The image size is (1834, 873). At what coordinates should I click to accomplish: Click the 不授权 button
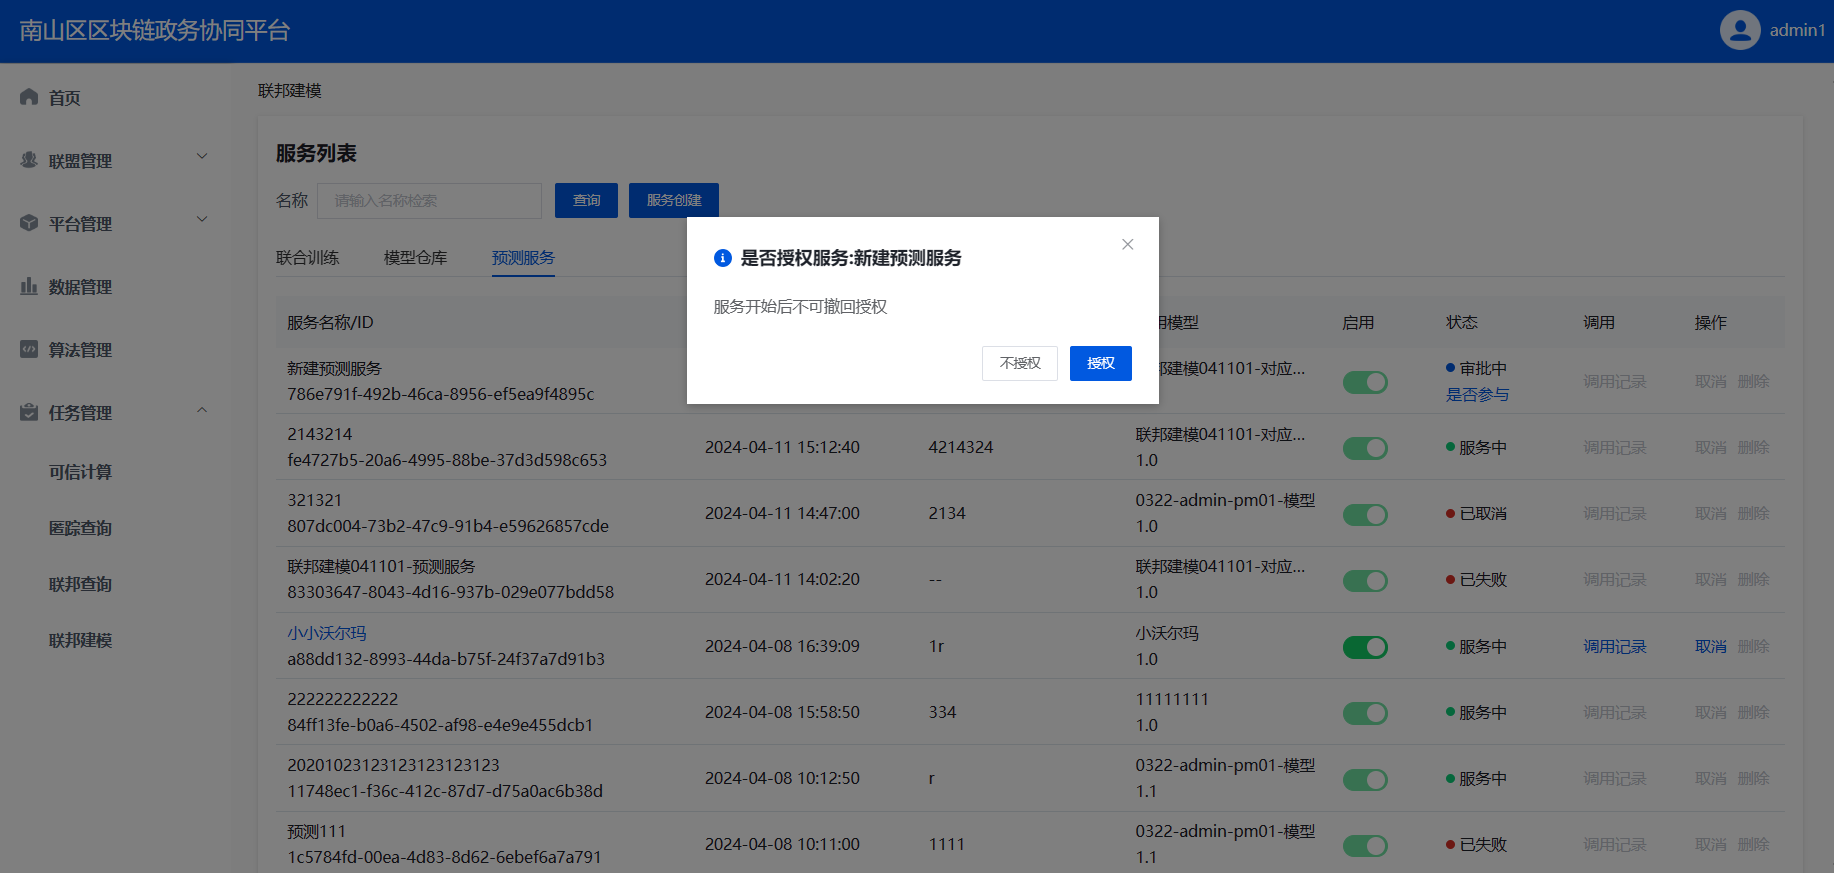coord(1020,363)
